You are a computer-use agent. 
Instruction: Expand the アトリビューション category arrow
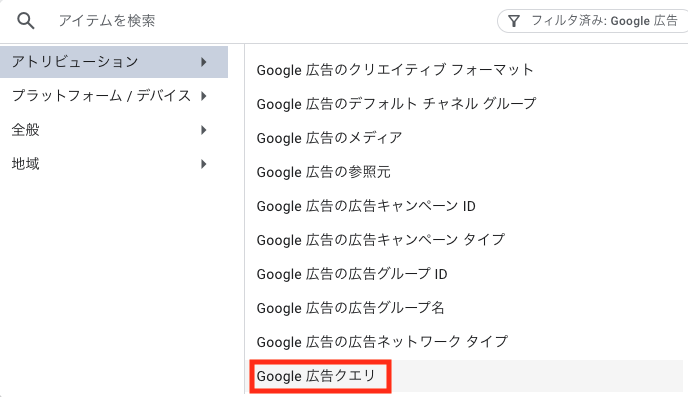pos(204,62)
